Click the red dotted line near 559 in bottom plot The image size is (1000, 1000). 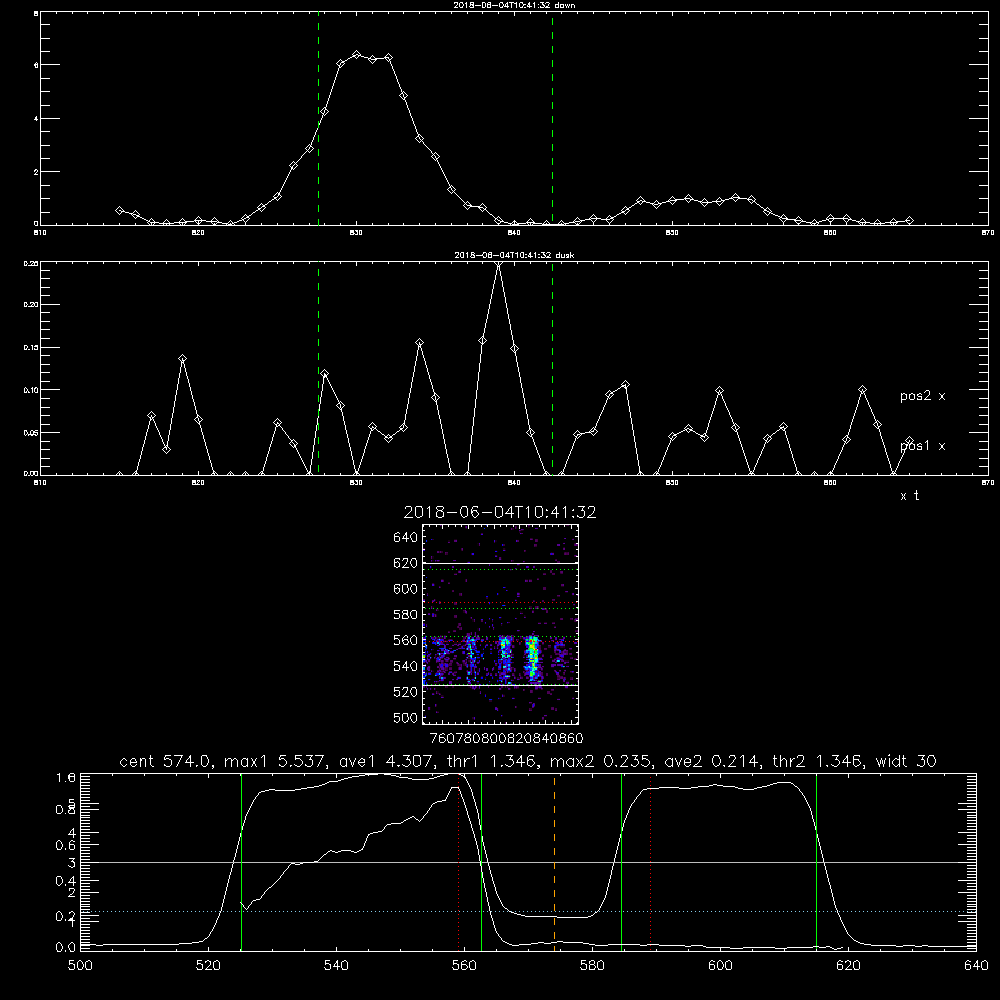click(459, 861)
